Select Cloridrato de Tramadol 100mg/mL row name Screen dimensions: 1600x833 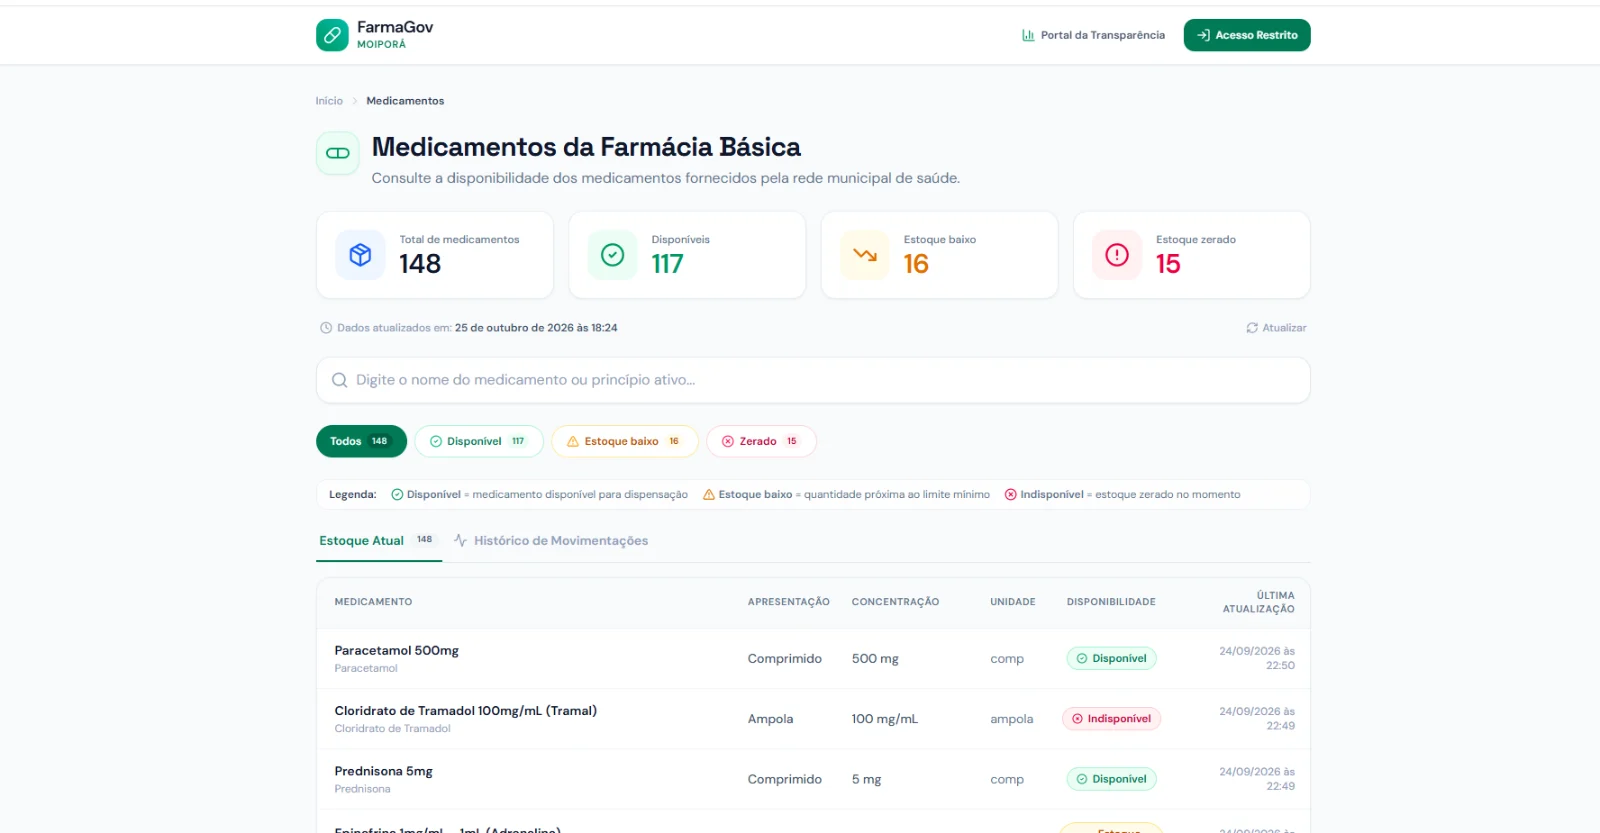(x=466, y=711)
